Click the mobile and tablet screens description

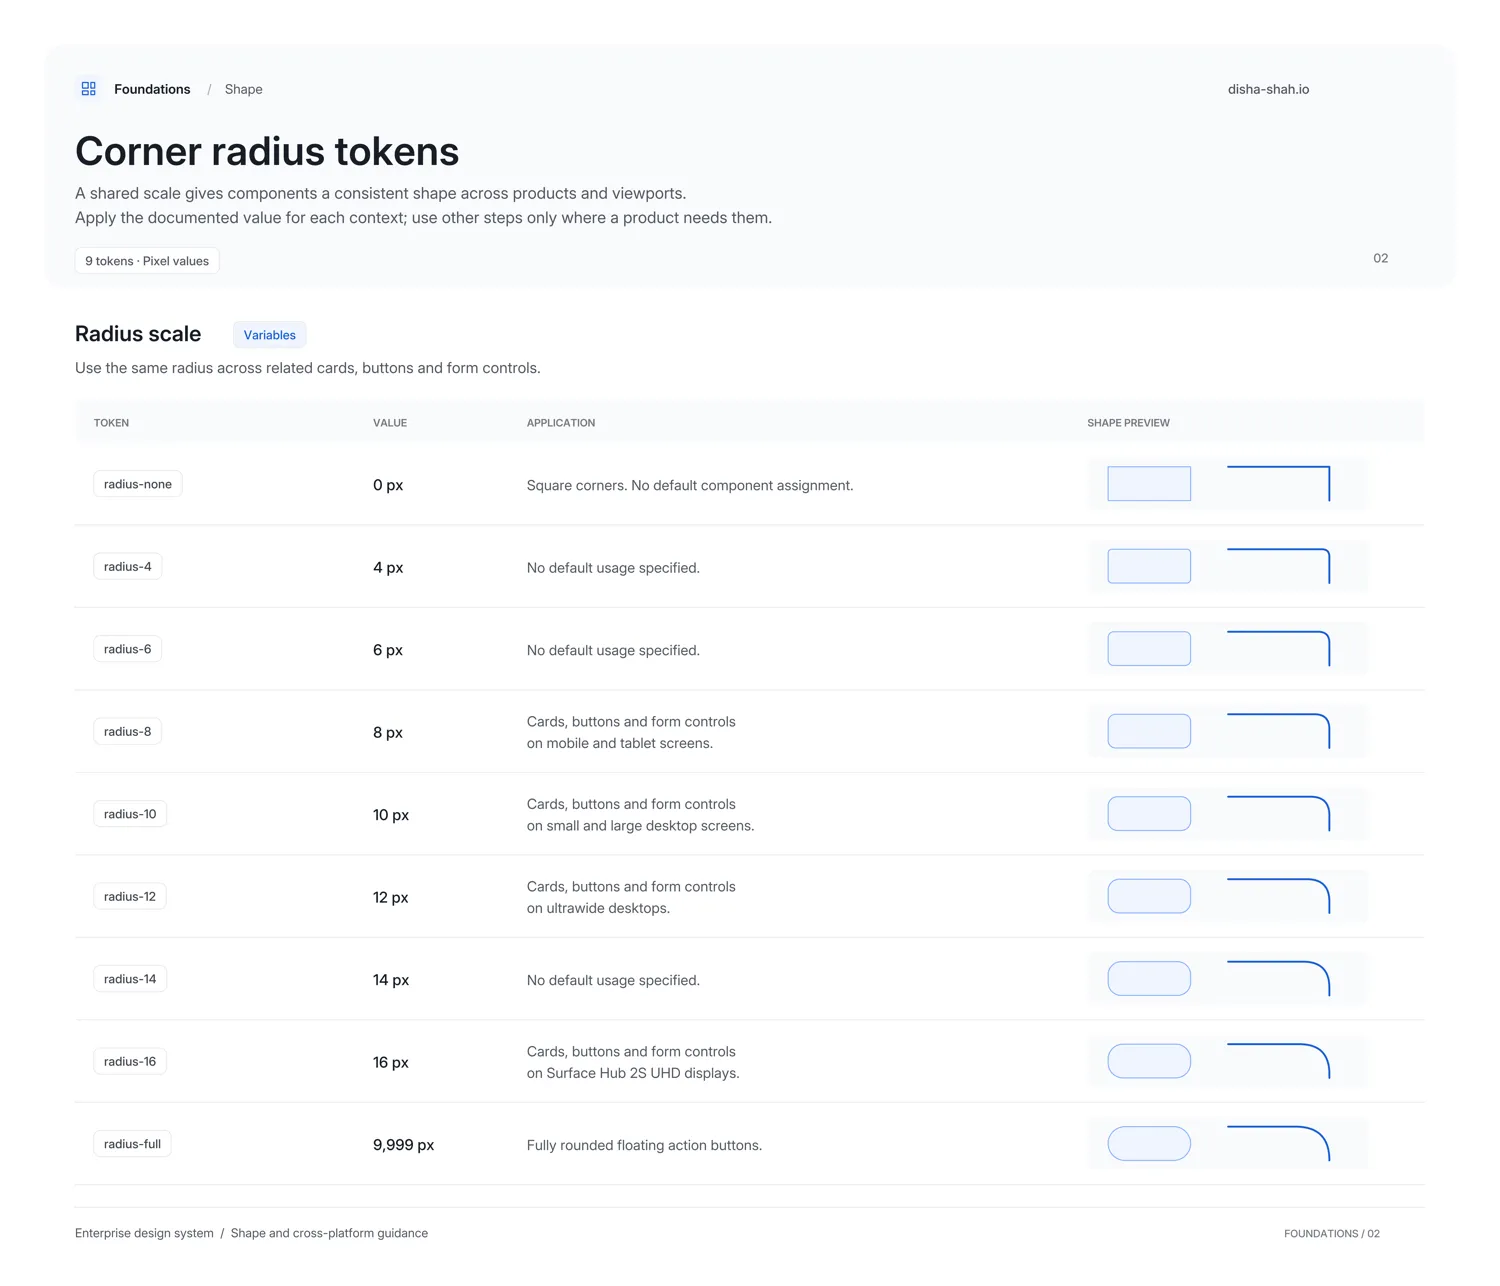[x=631, y=732]
